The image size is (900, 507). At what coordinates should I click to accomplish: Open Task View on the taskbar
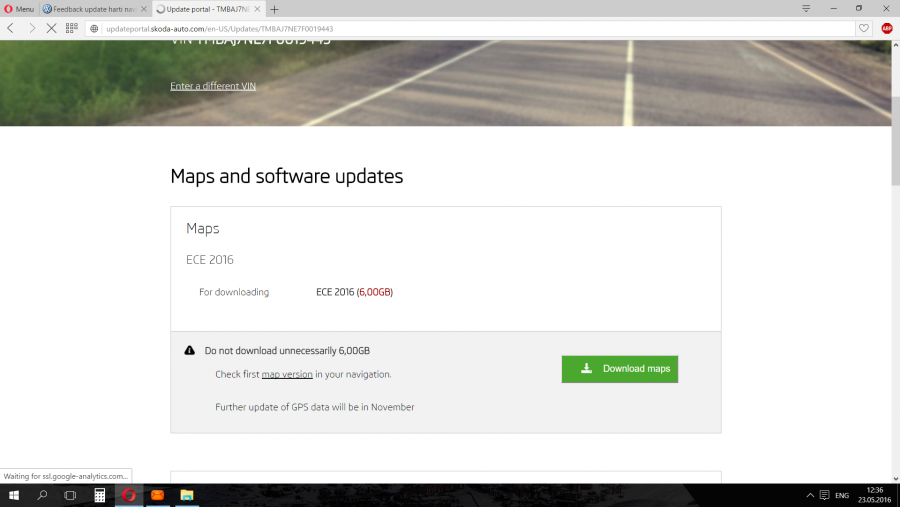71,495
